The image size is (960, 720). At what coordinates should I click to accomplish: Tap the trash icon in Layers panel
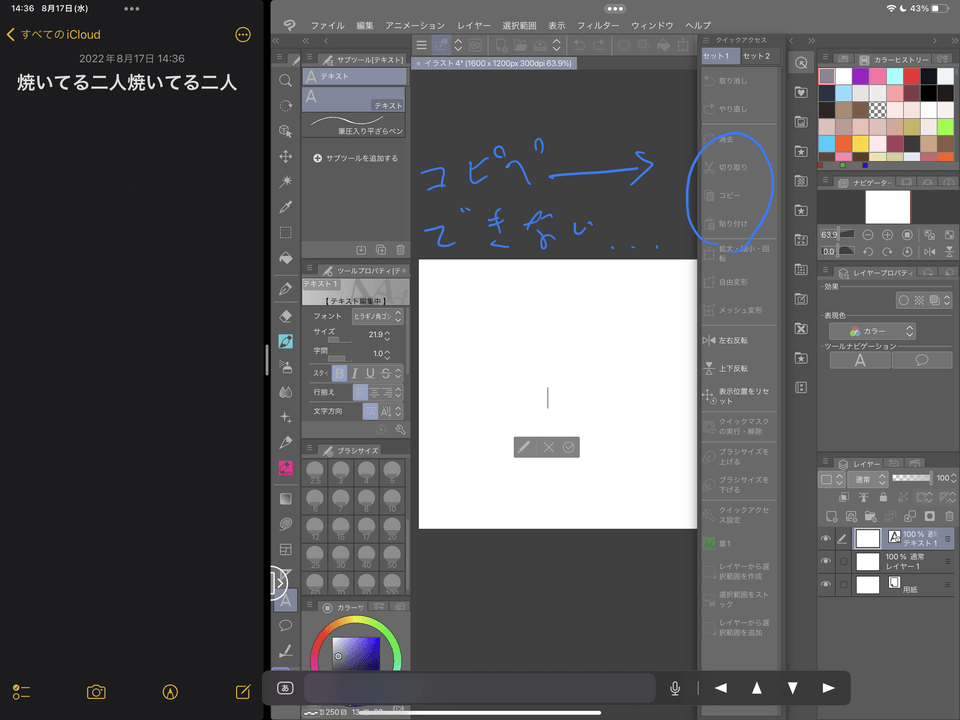point(949,516)
